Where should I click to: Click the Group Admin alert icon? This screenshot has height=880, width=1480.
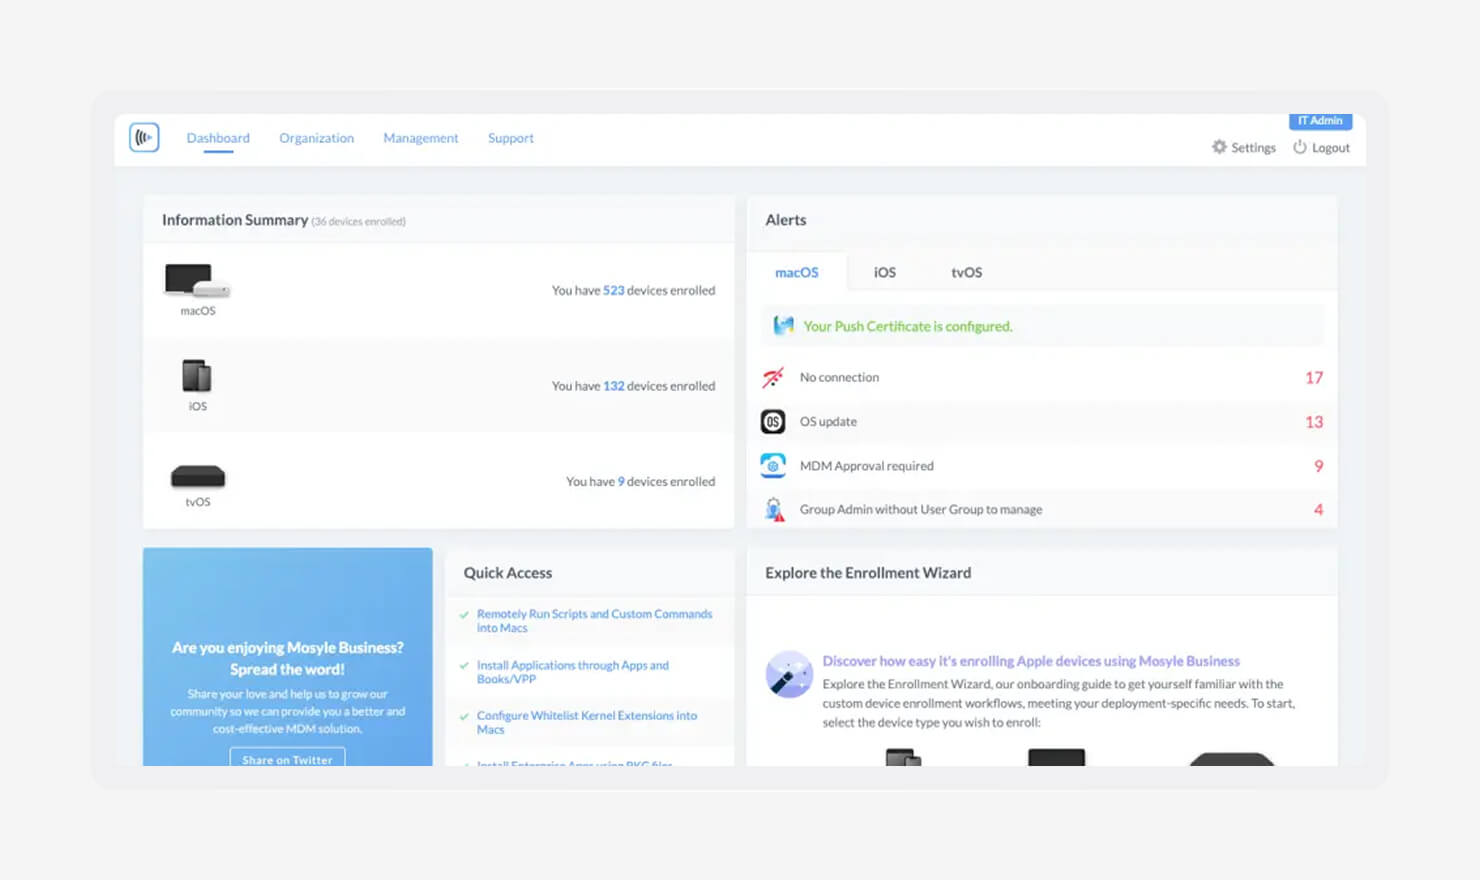pos(774,510)
